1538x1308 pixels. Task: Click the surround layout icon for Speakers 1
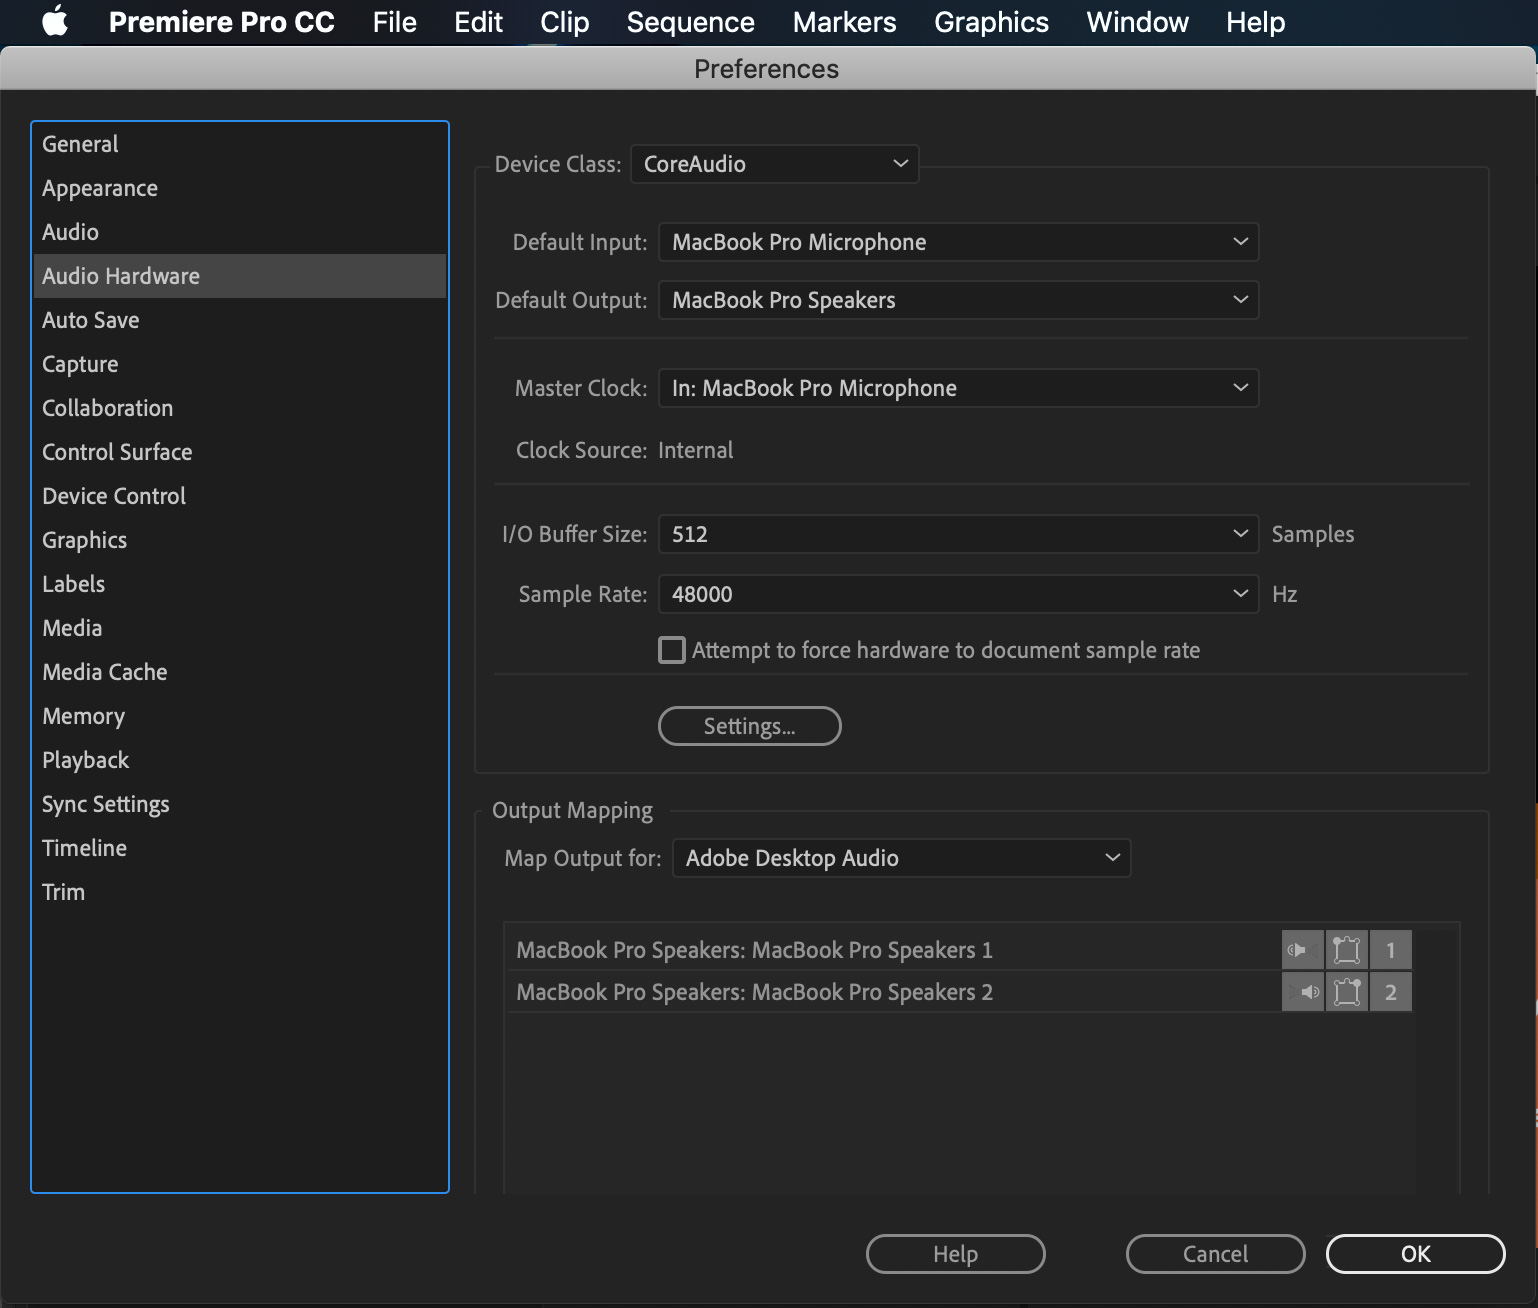point(1346,950)
